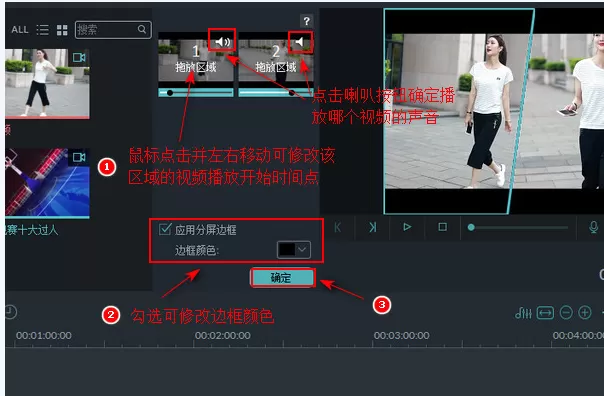Click the 00:03:00:00 ruler mark
The width and height of the screenshot is (604, 396).
pyautogui.click(x=401, y=336)
